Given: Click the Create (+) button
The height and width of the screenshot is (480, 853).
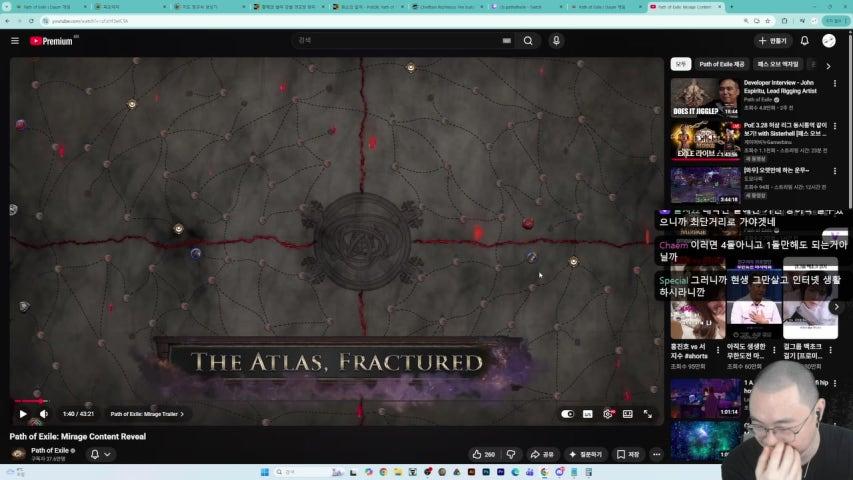Looking at the screenshot, I should [x=772, y=41].
